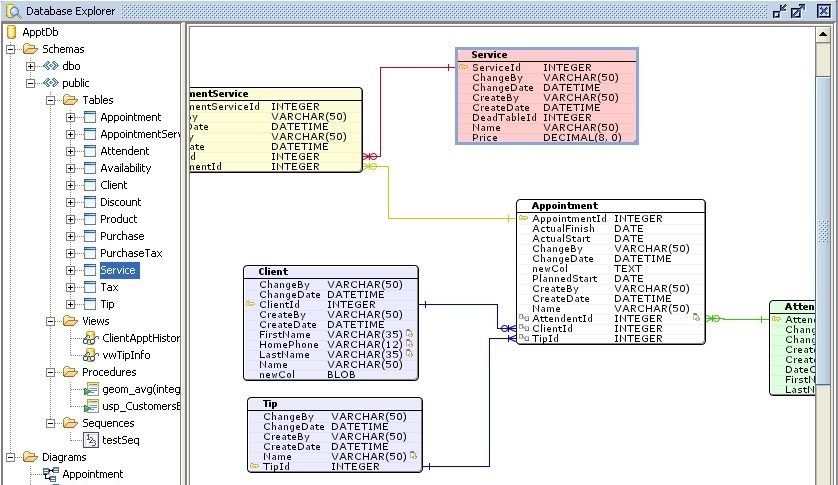
Task: Click the Appointment table icon in tree
Action: click(x=90, y=117)
